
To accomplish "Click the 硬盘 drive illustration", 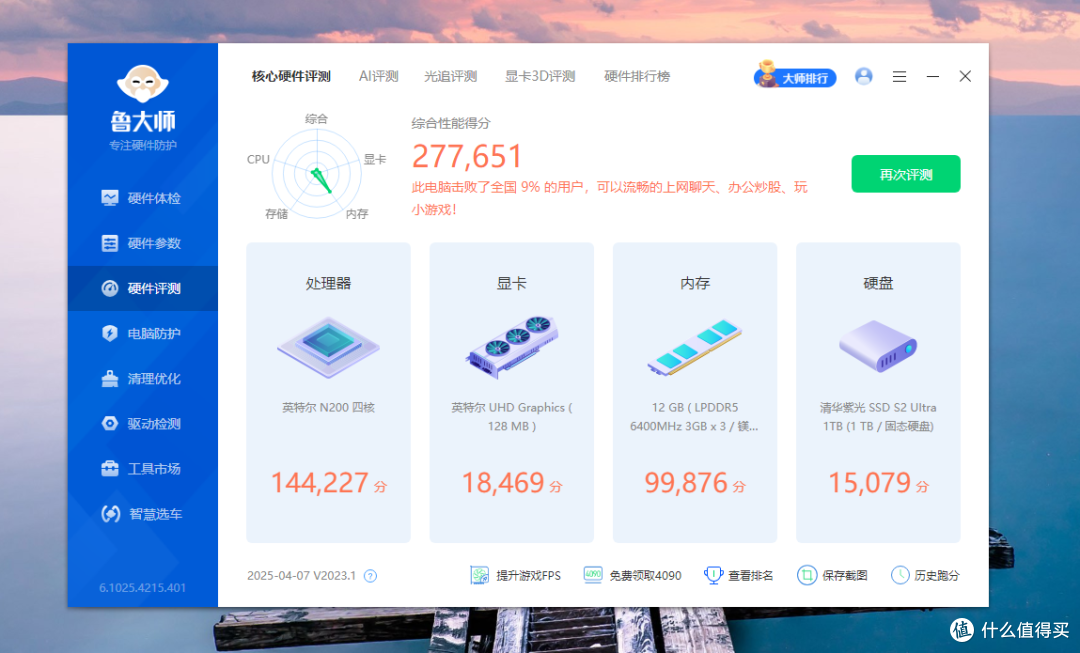I will [878, 346].
